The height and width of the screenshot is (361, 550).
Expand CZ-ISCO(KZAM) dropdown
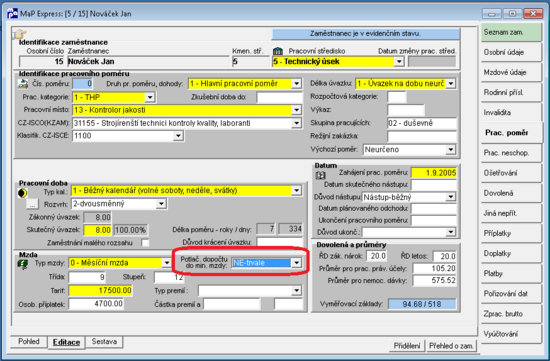pyautogui.click(x=296, y=123)
